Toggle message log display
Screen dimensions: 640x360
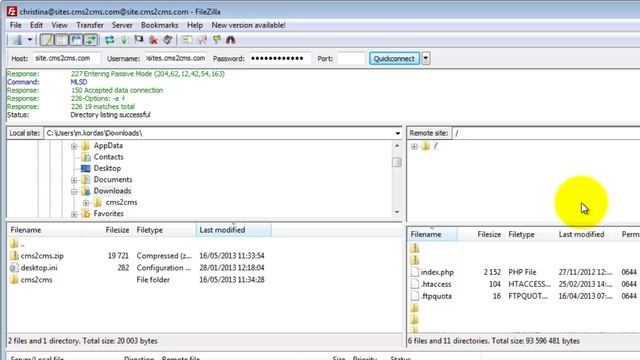(x=47, y=40)
